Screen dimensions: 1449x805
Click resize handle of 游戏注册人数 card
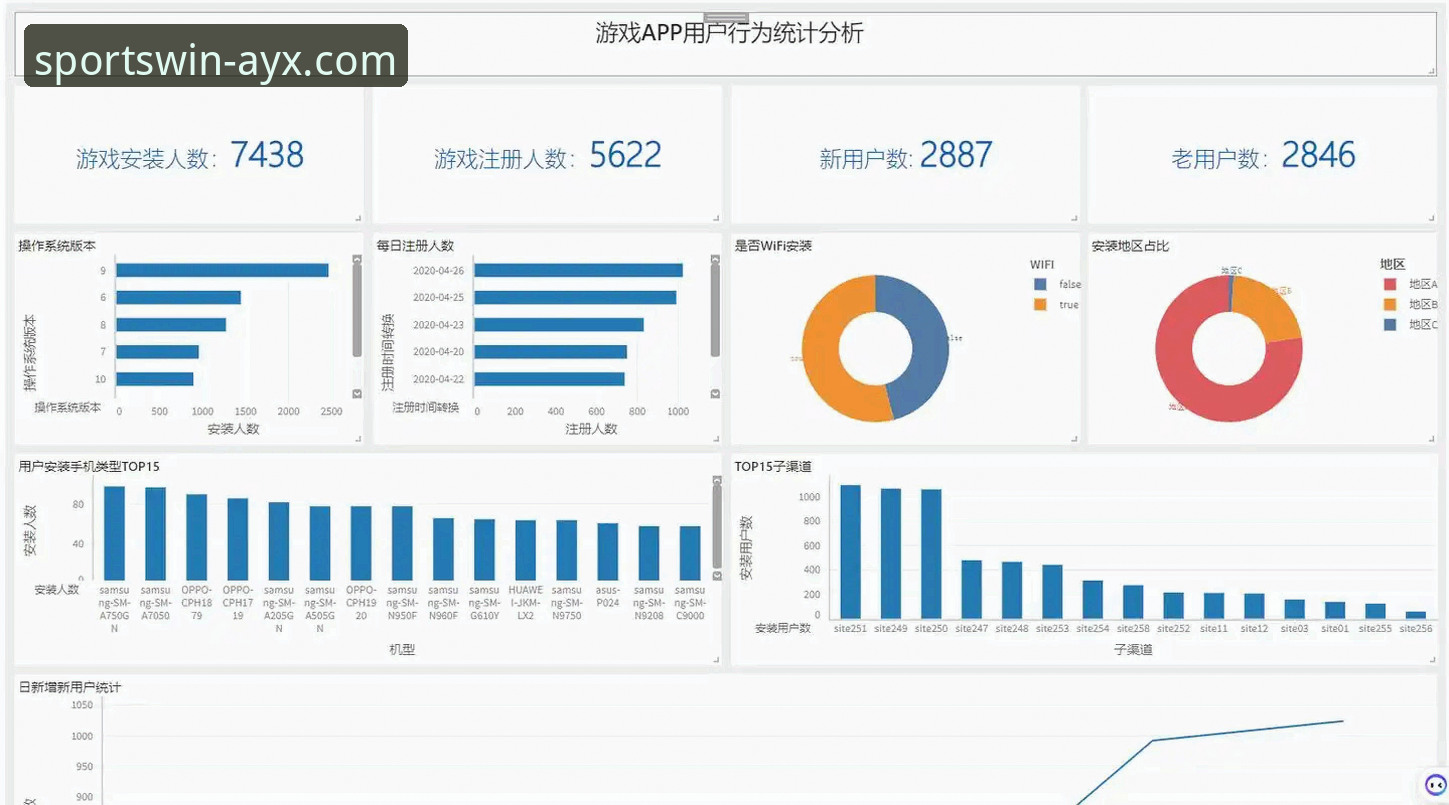716,218
